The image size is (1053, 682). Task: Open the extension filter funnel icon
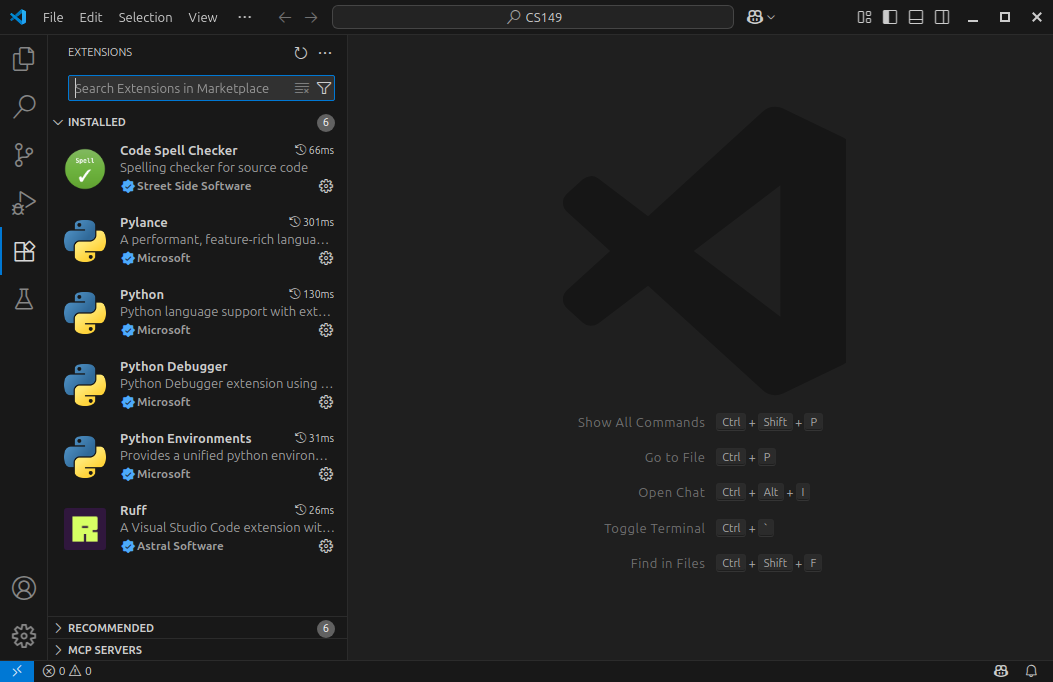click(323, 88)
